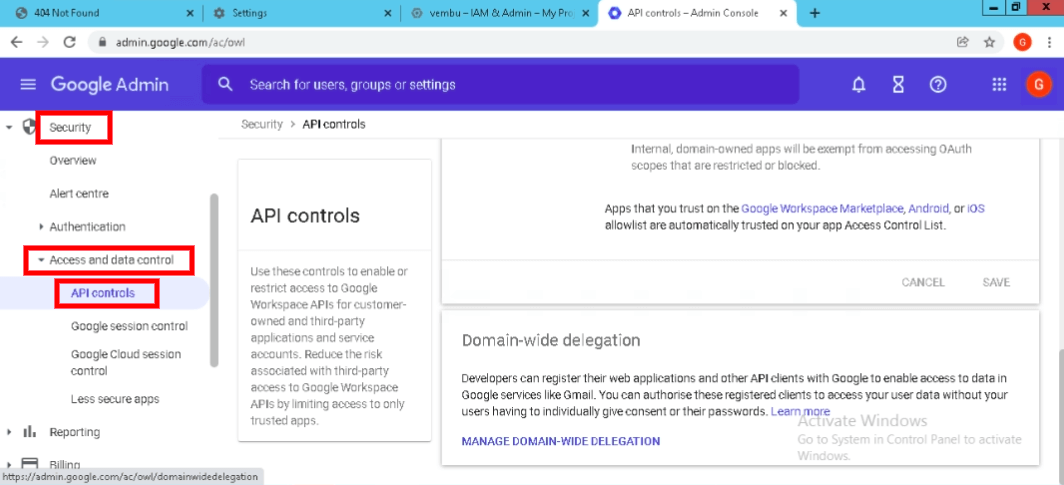Screen dimensions: 1064x485
Task: Close the 404 Not Found tab
Action: click(189, 14)
